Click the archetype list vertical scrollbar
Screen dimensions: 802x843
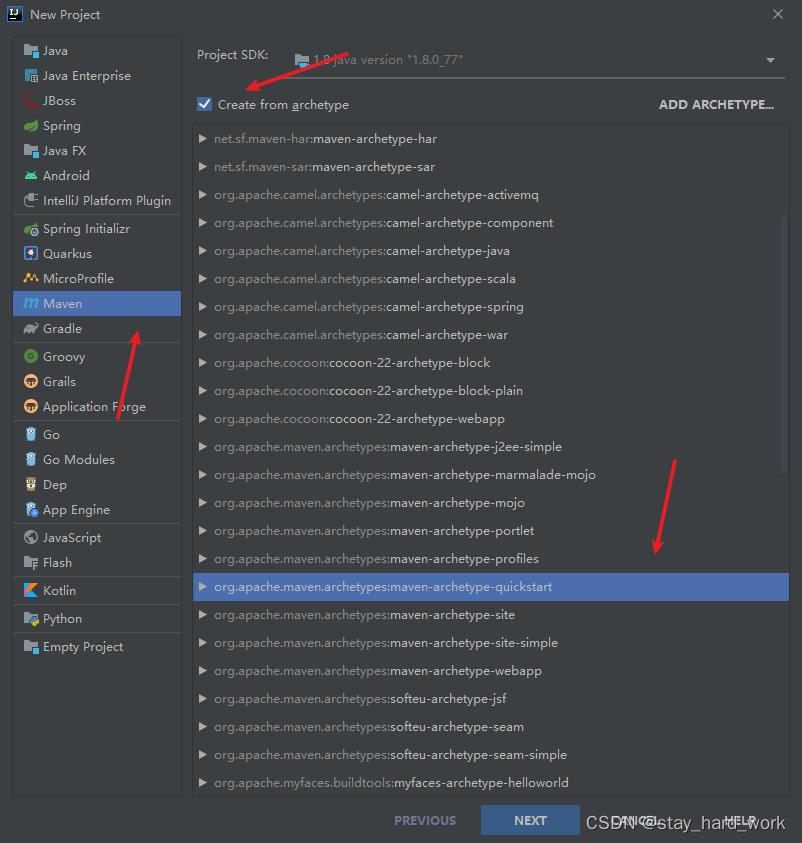pos(784,344)
